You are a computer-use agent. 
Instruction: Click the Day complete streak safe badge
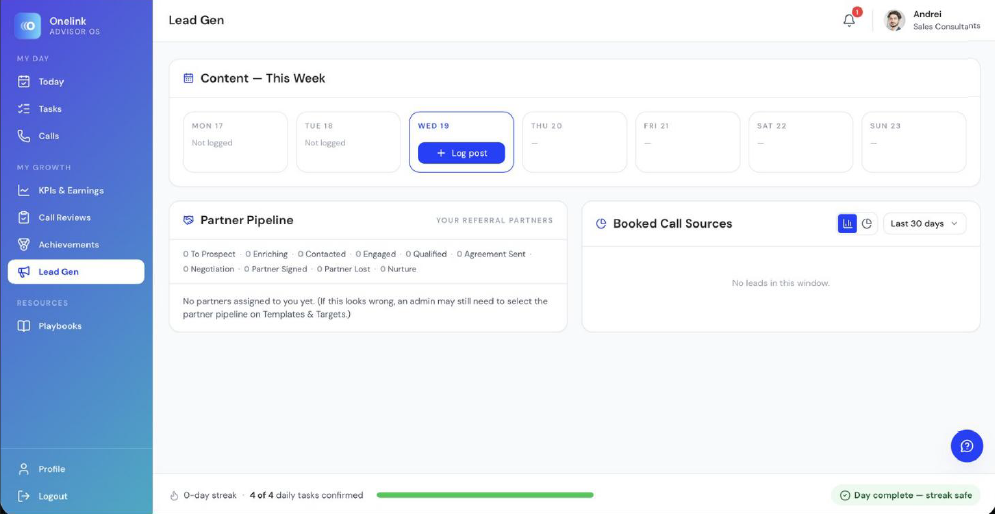[906, 496]
